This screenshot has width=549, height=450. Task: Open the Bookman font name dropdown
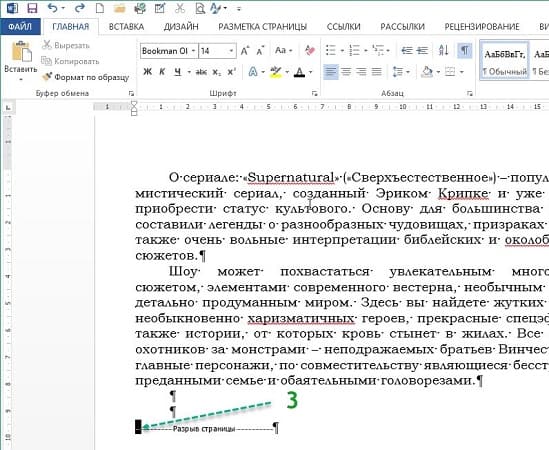click(193, 51)
